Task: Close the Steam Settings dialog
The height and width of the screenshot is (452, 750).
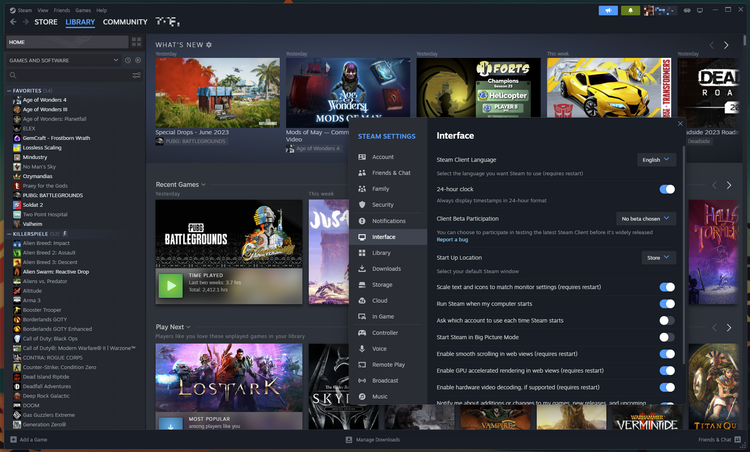Action: tap(680, 123)
